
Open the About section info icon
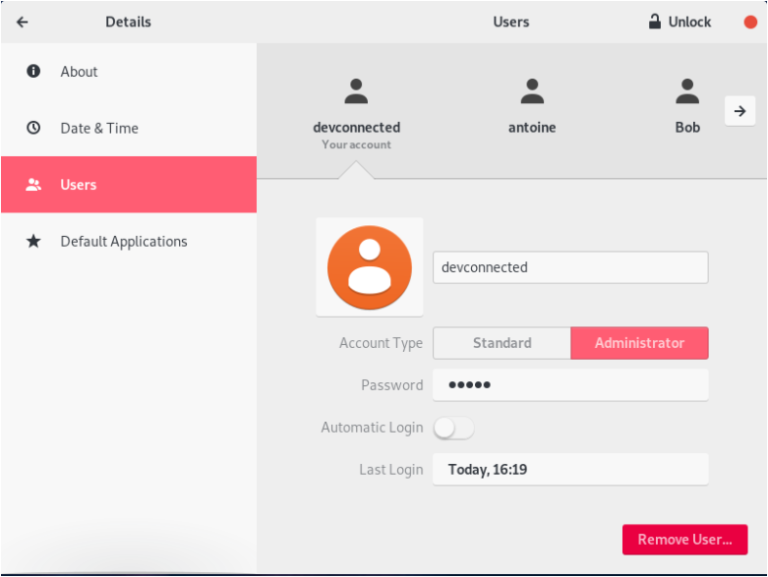coord(33,71)
